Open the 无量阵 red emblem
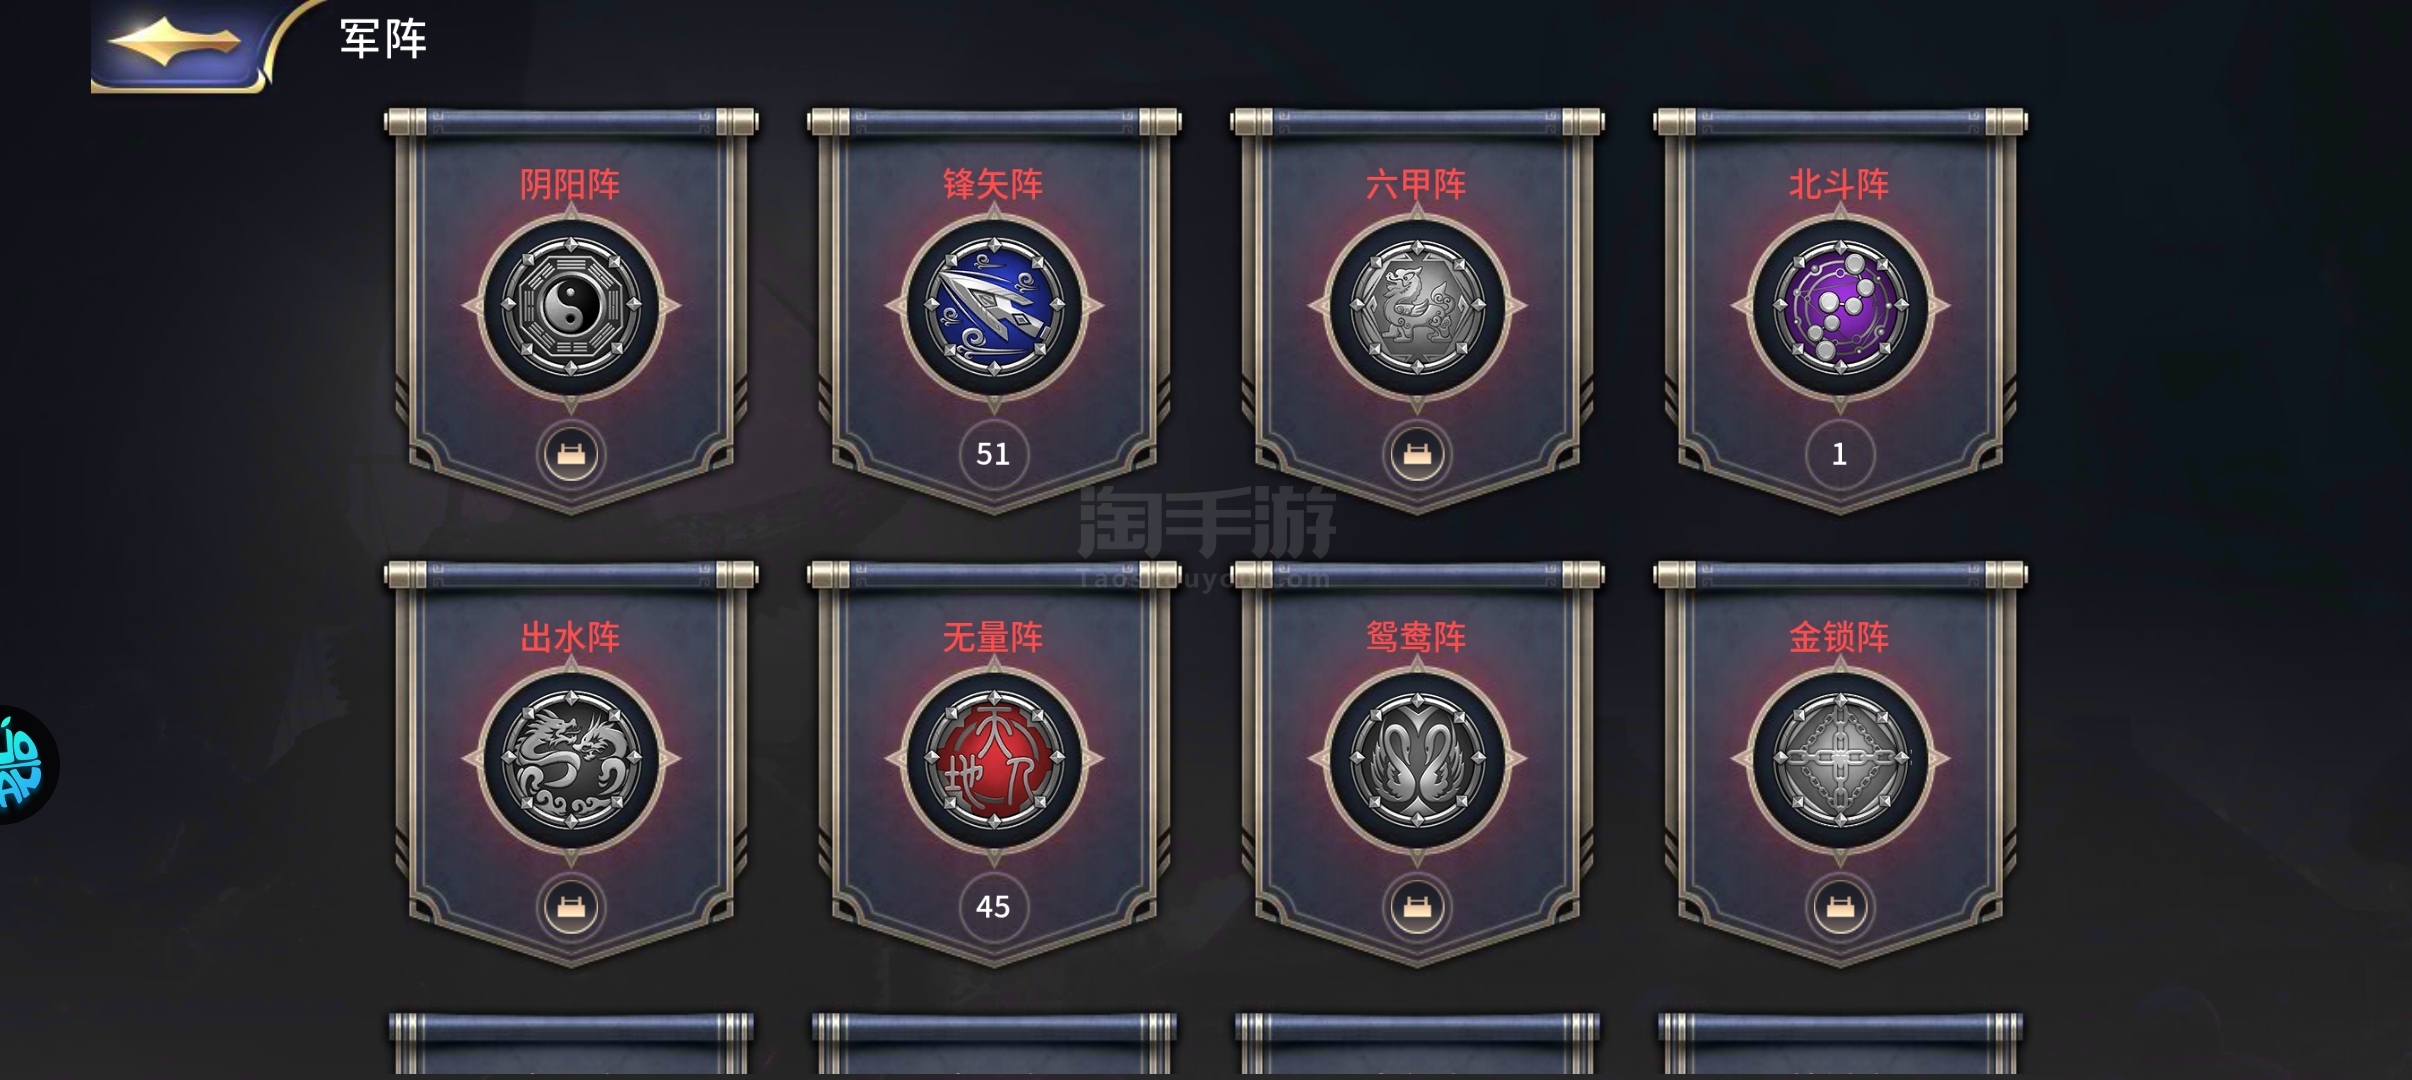The image size is (2412, 1080). coord(994,759)
